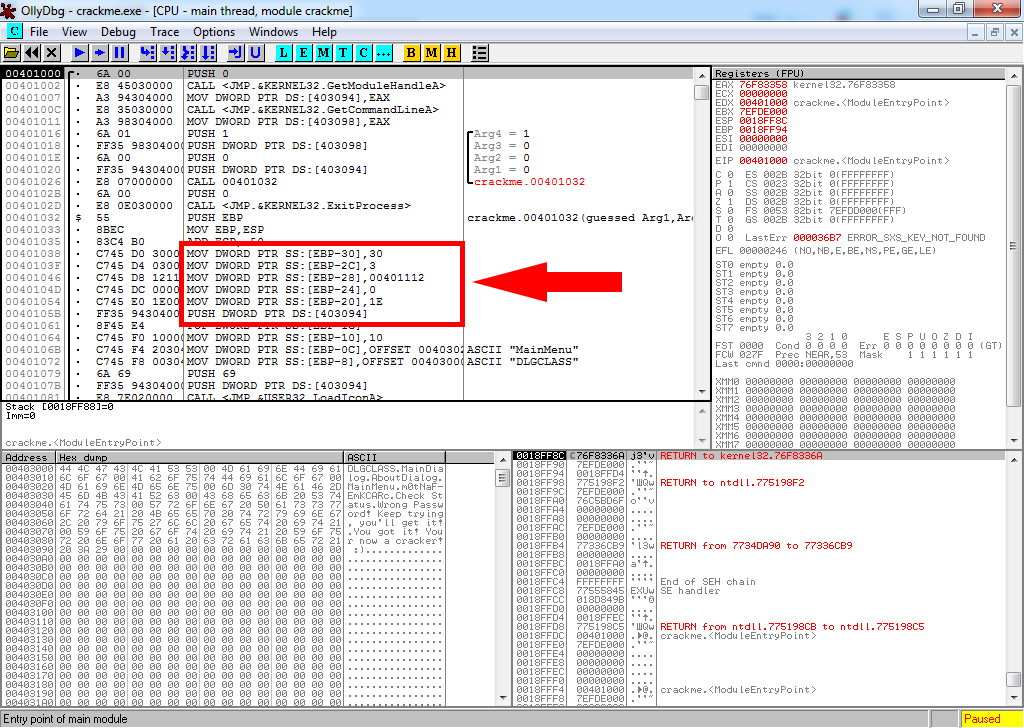Viewport: 1024px width, 728px height.
Task: Click the Close program X icon
Action: tap(52, 52)
